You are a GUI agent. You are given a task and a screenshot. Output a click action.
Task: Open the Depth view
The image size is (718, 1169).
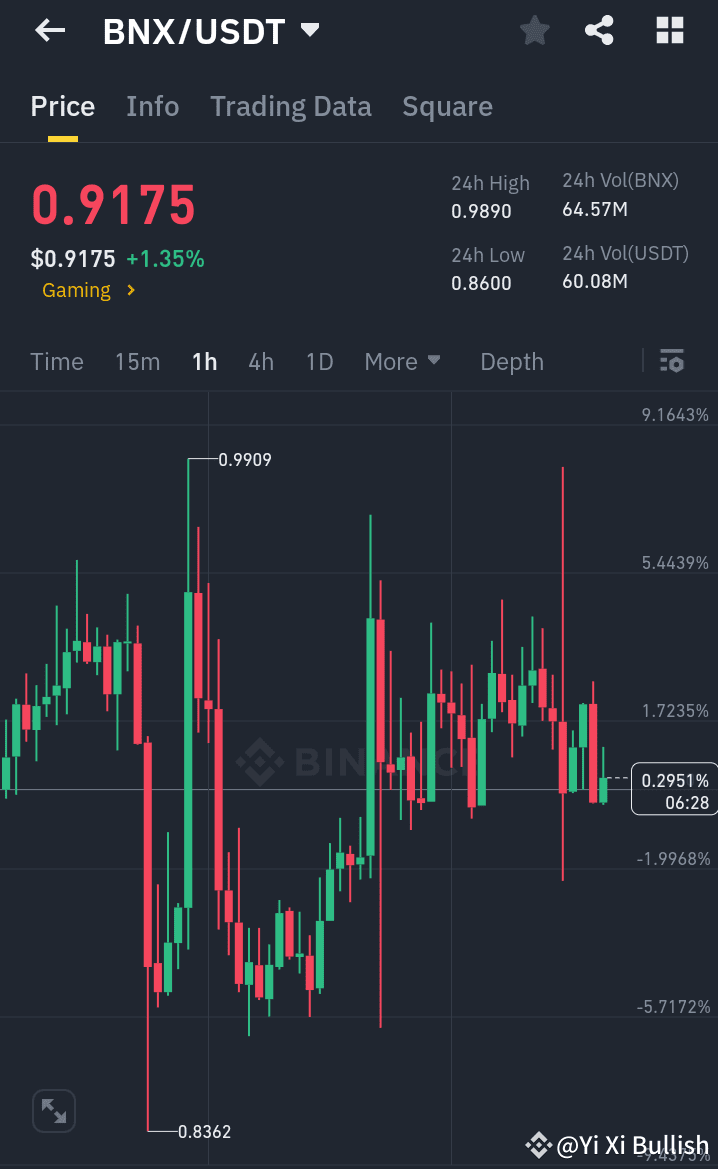(x=511, y=361)
